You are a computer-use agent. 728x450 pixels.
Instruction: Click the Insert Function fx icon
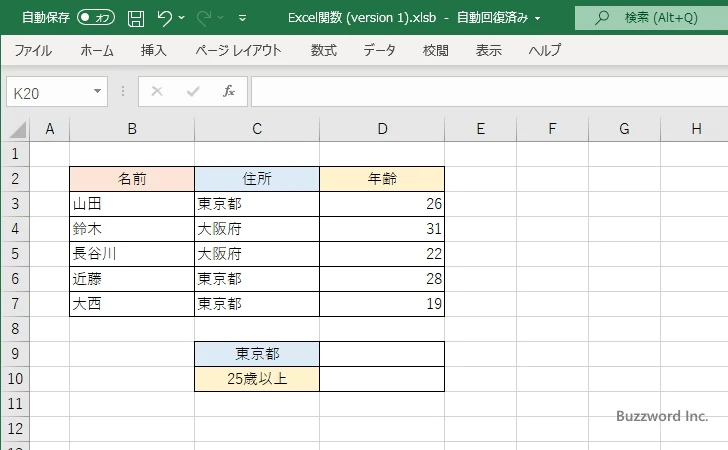(x=229, y=91)
